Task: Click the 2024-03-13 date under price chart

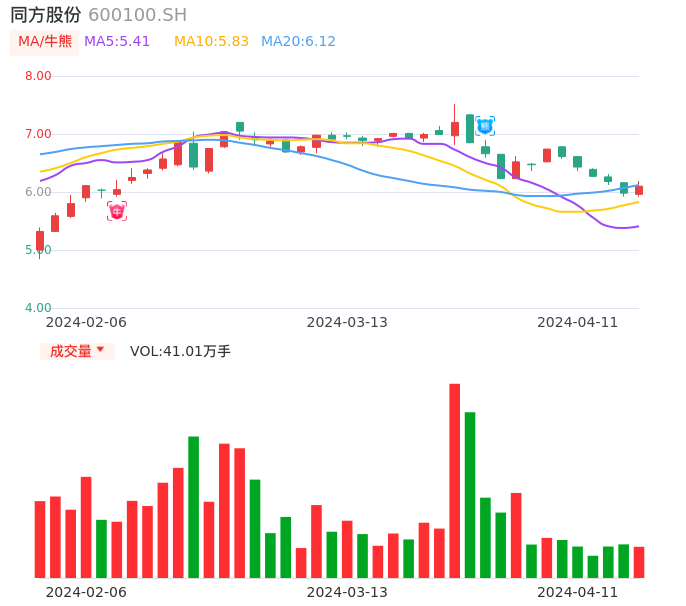Action: [x=347, y=322]
